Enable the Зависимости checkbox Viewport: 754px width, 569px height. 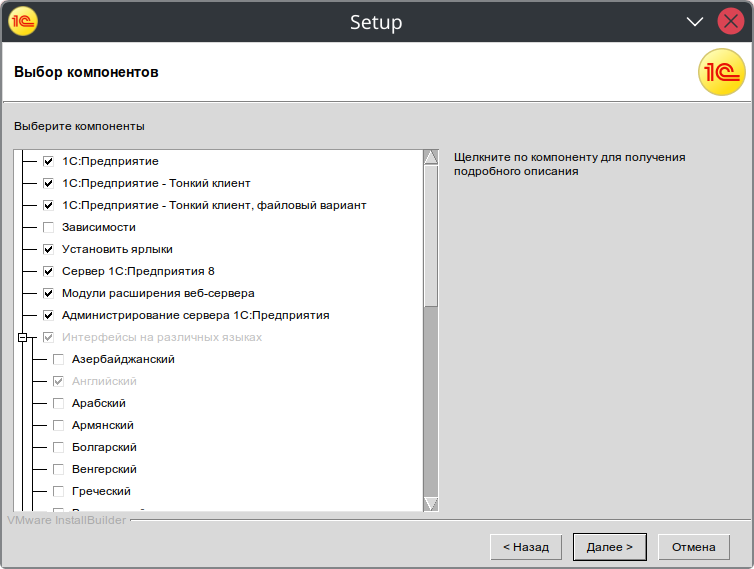coord(48,227)
